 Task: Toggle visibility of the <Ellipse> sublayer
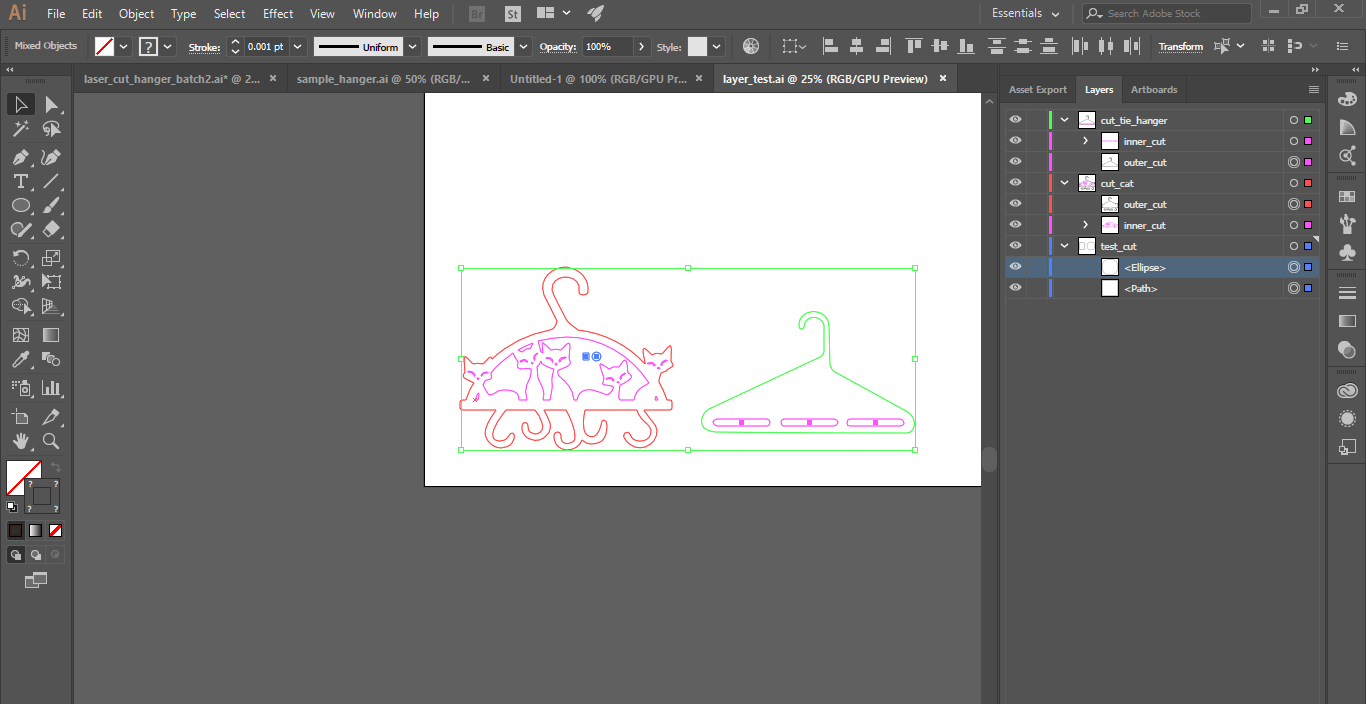point(1016,267)
